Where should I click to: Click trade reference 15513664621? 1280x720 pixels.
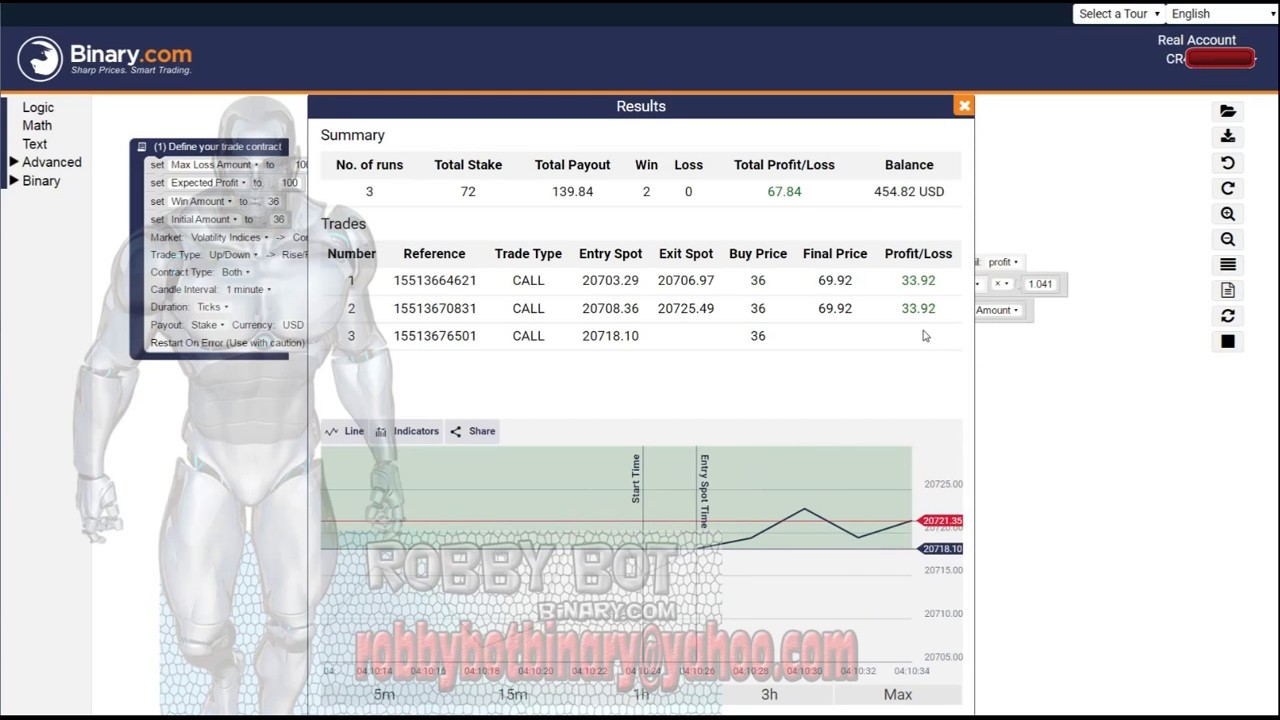point(434,281)
